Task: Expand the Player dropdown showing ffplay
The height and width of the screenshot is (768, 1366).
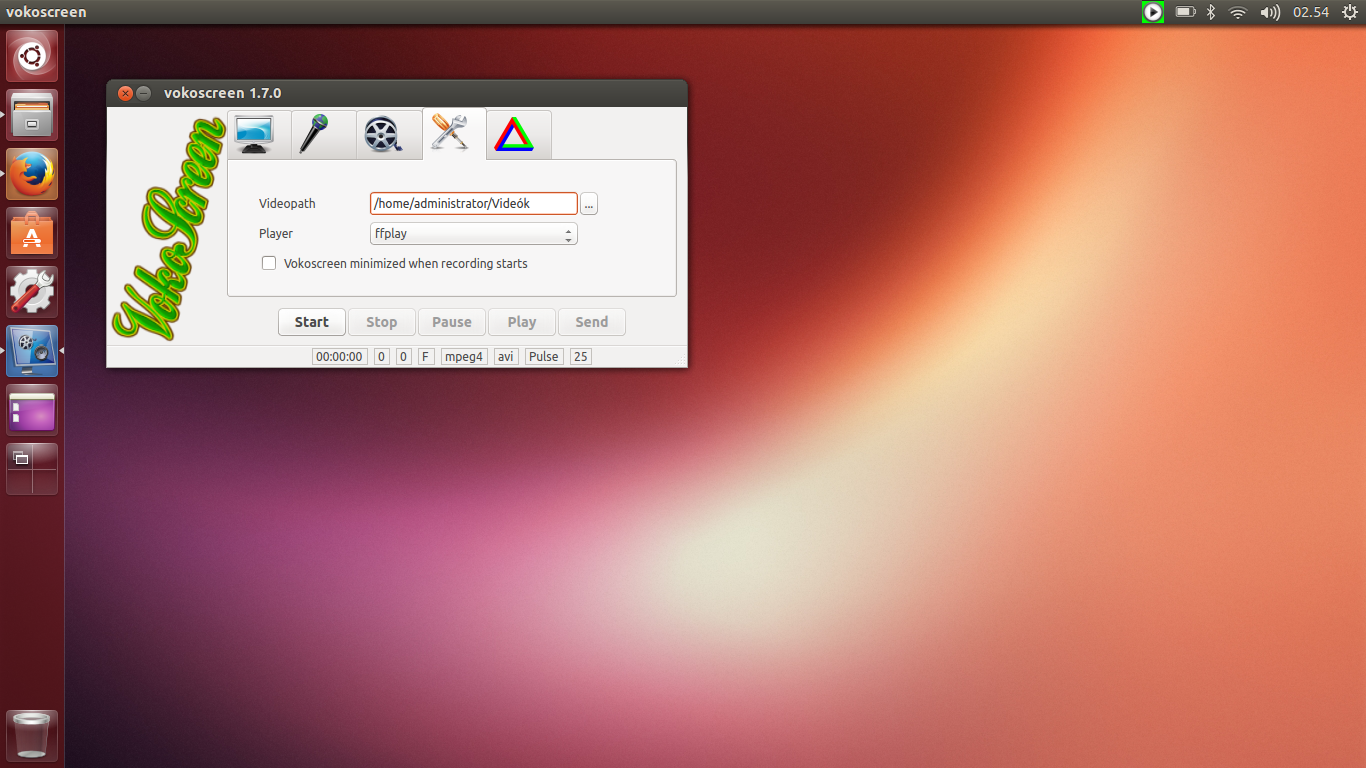Action: pyautogui.click(x=474, y=234)
